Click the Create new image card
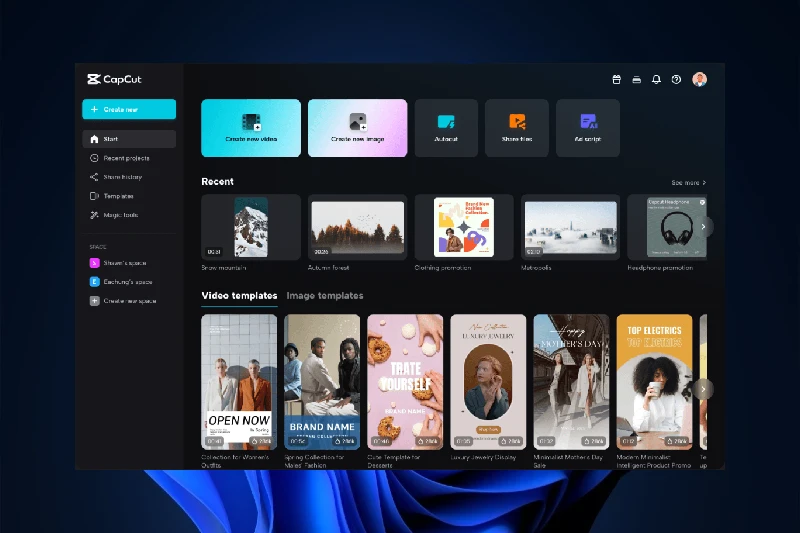The image size is (800, 533). tap(358, 128)
